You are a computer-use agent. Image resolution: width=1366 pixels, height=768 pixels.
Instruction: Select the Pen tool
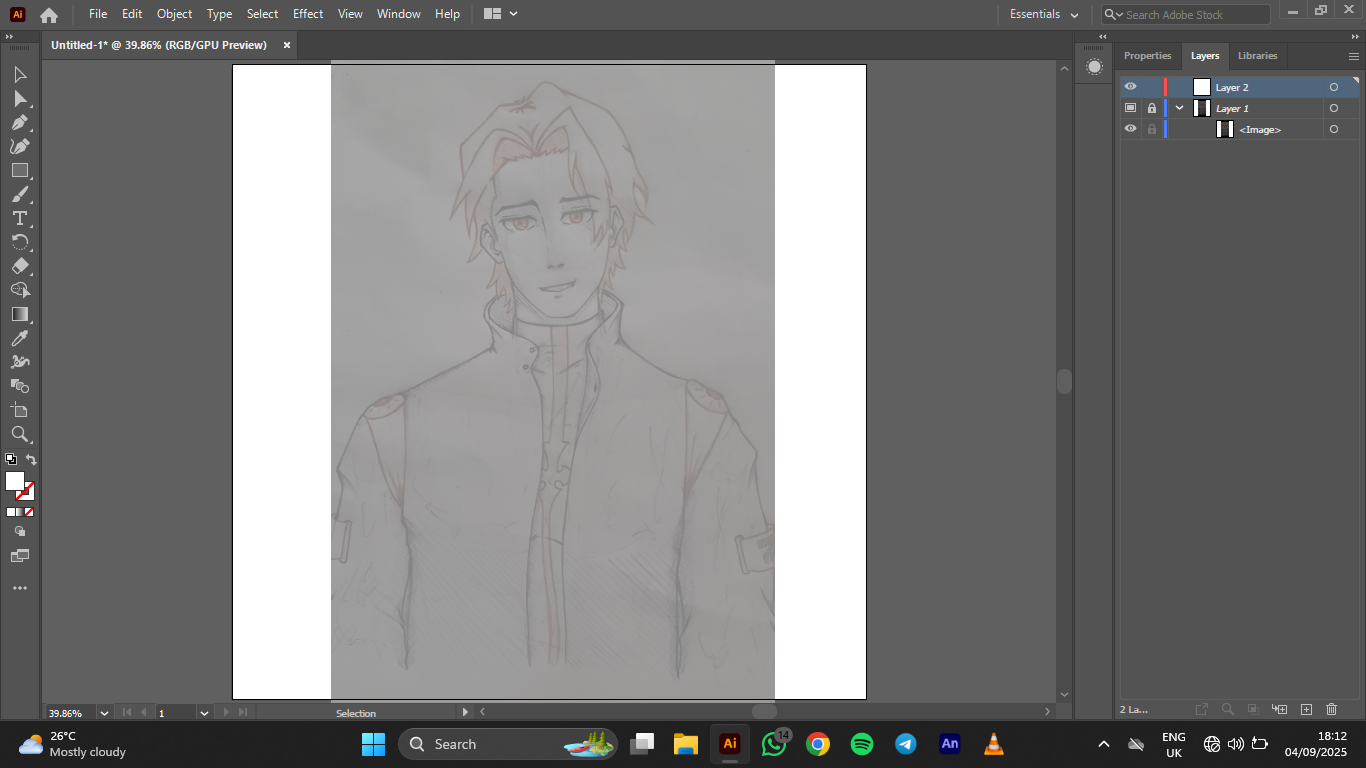[x=19, y=123]
